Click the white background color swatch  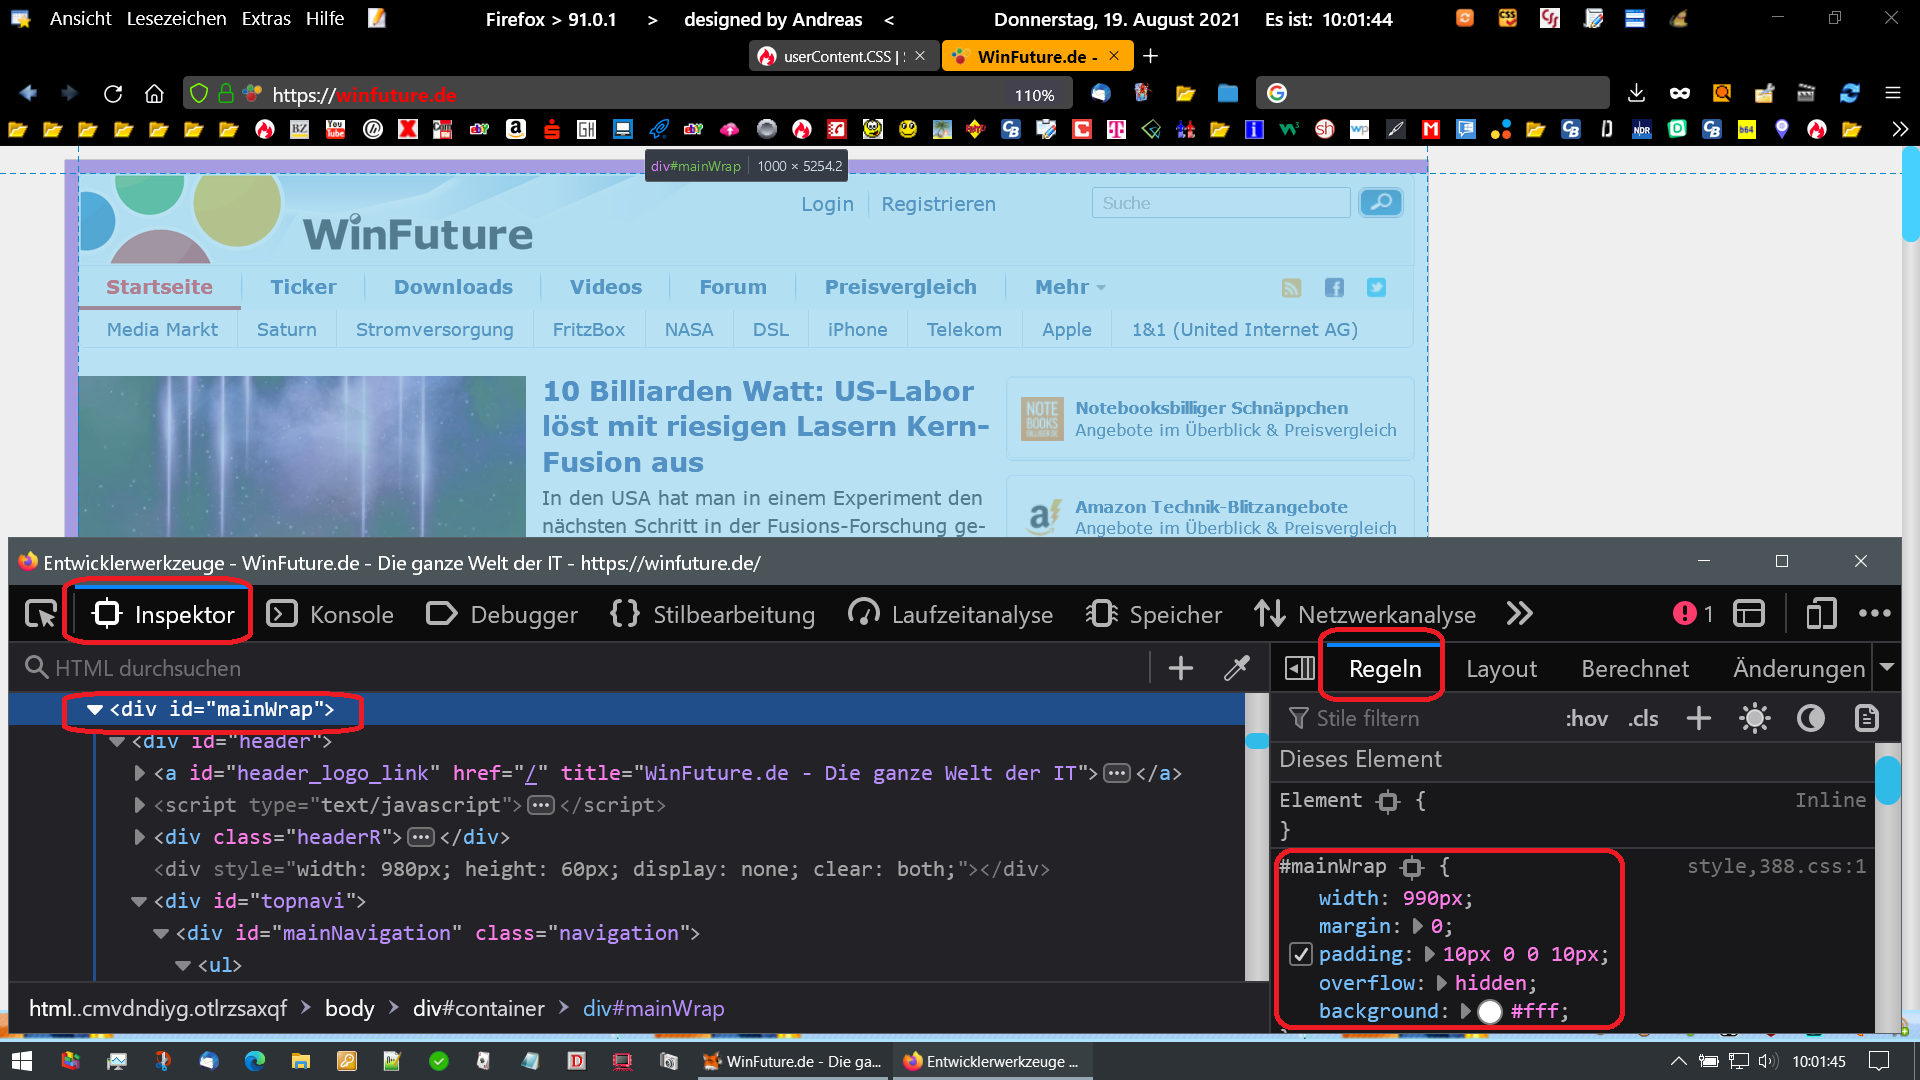point(1490,1011)
